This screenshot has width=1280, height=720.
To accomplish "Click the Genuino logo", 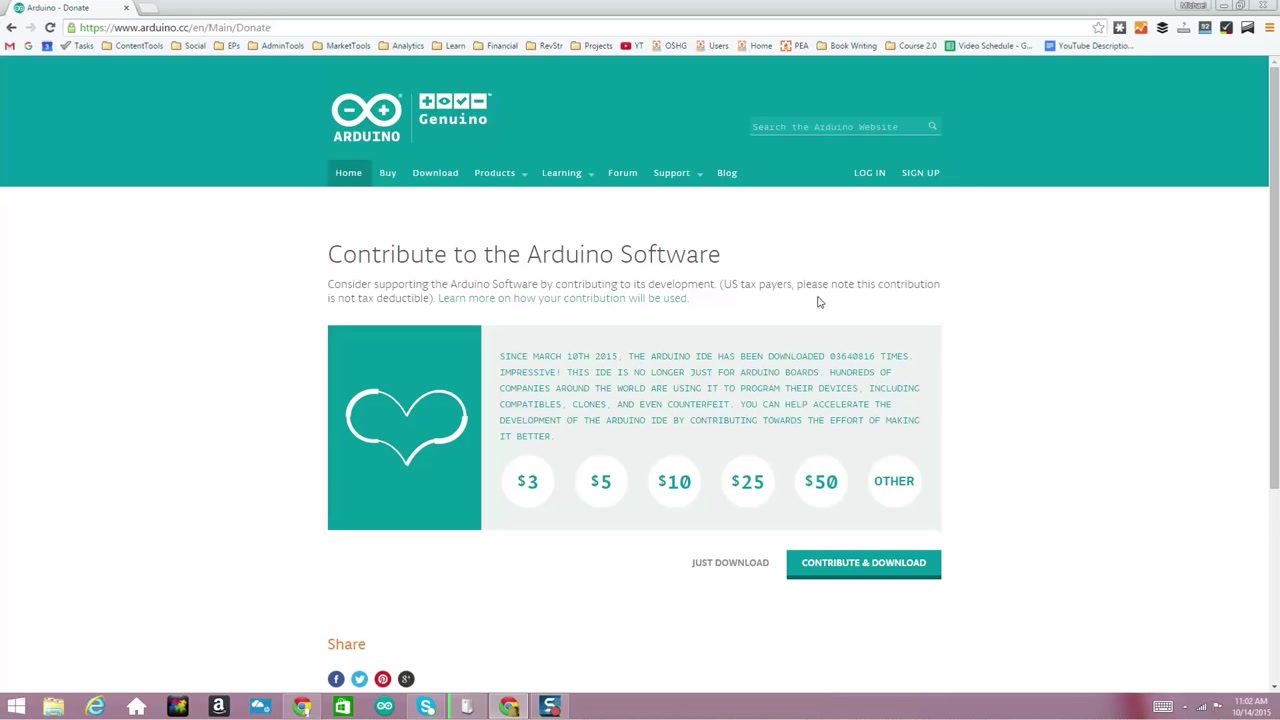I will pyautogui.click(x=454, y=109).
